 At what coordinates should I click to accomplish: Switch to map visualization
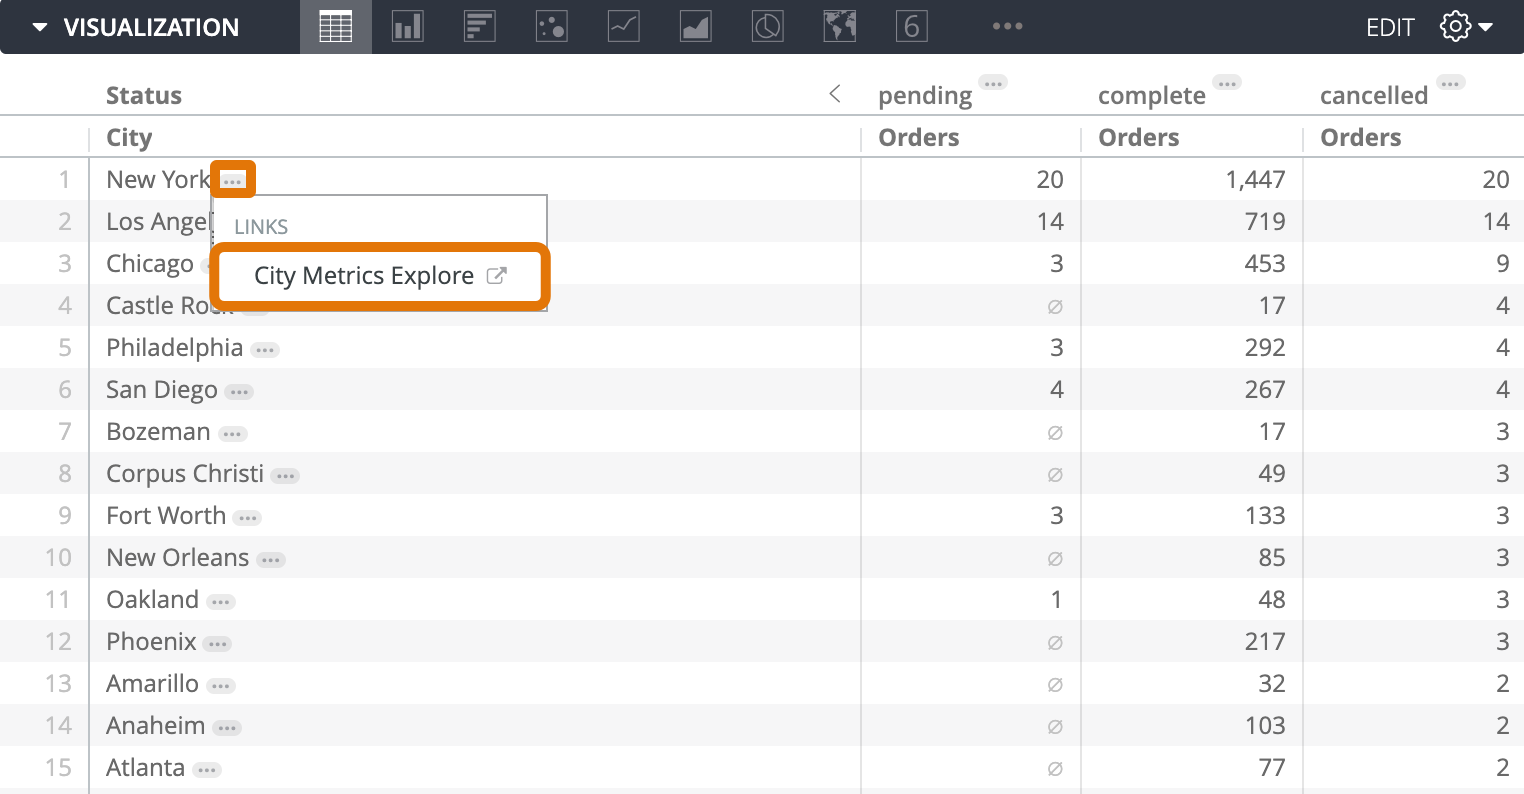pos(839,27)
